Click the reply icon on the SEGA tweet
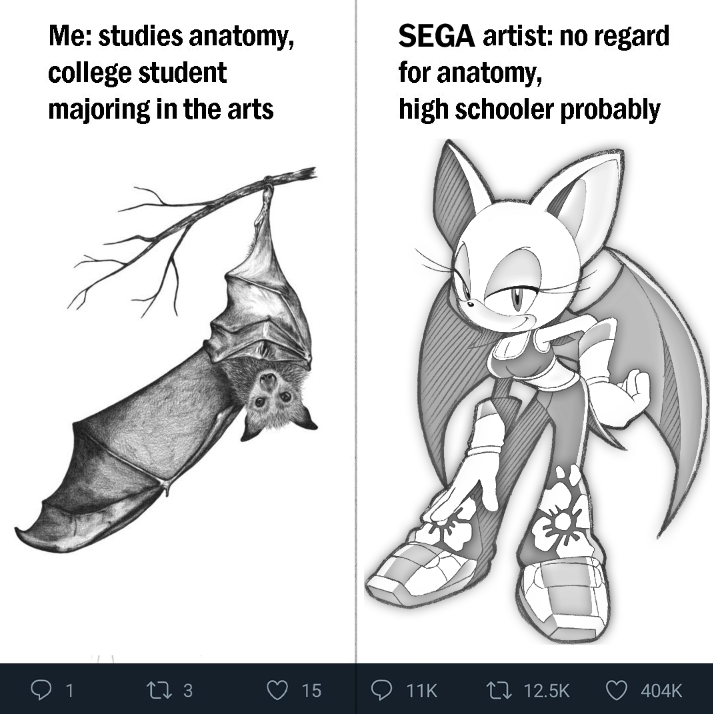713x714 pixels. tap(382, 690)
